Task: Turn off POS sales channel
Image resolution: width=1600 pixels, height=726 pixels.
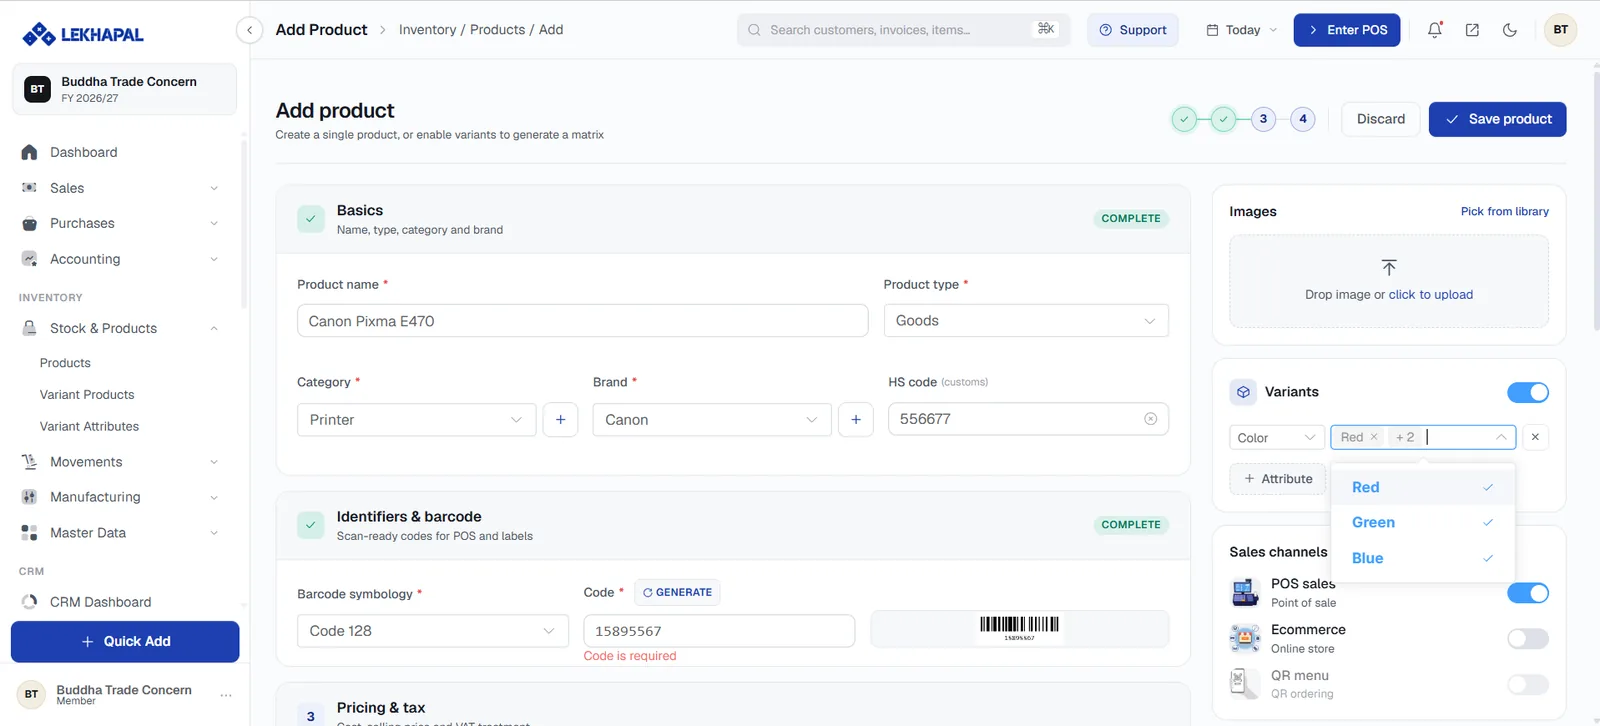Action: 1528,593
